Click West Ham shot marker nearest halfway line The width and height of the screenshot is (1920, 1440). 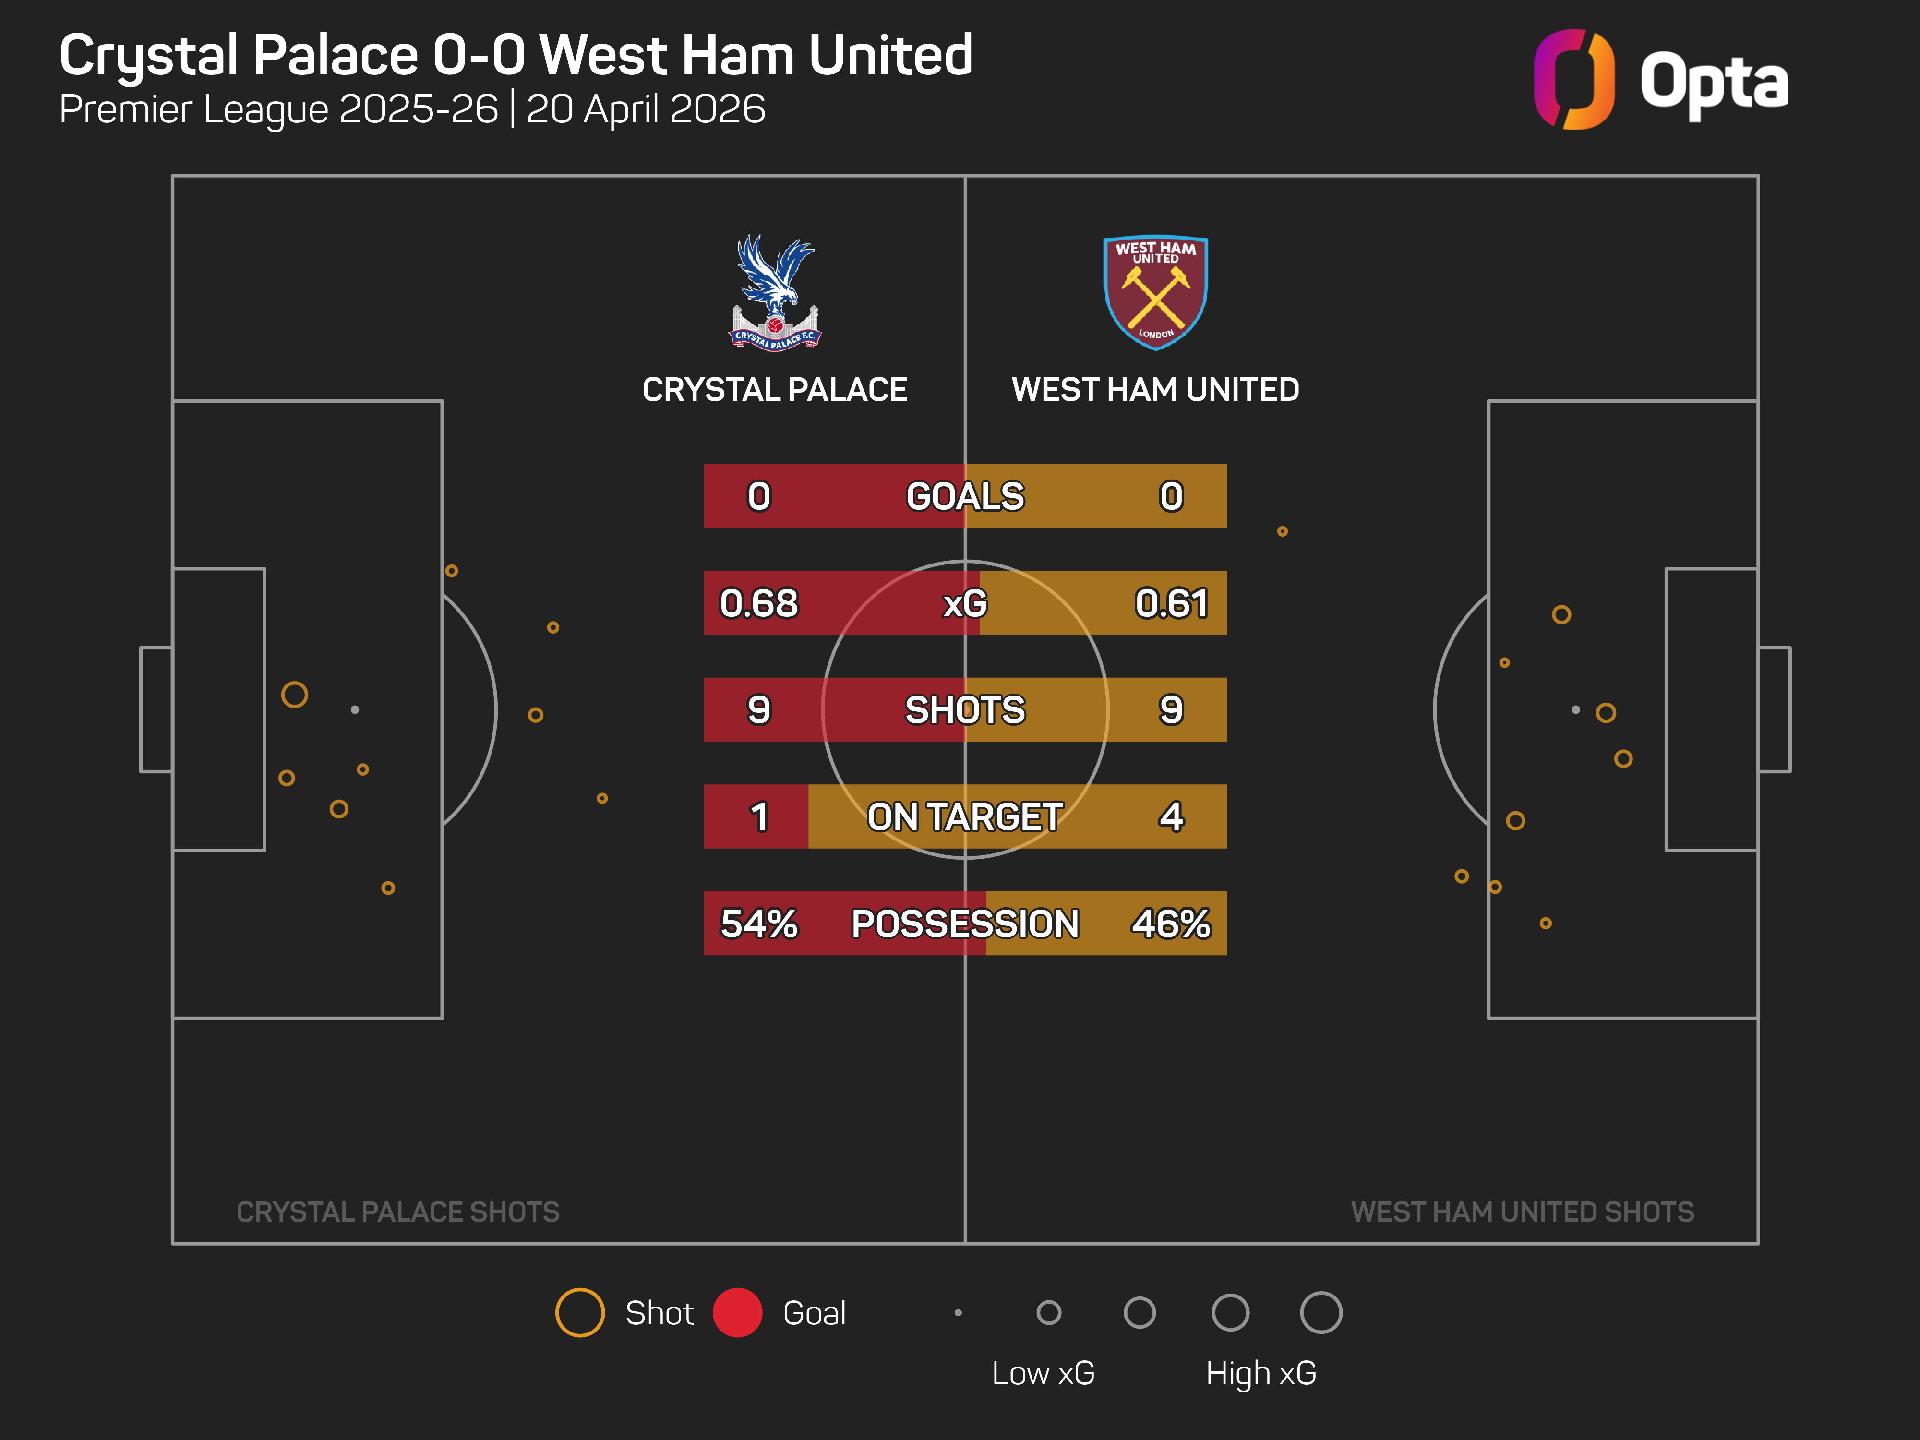[1282, 532]
